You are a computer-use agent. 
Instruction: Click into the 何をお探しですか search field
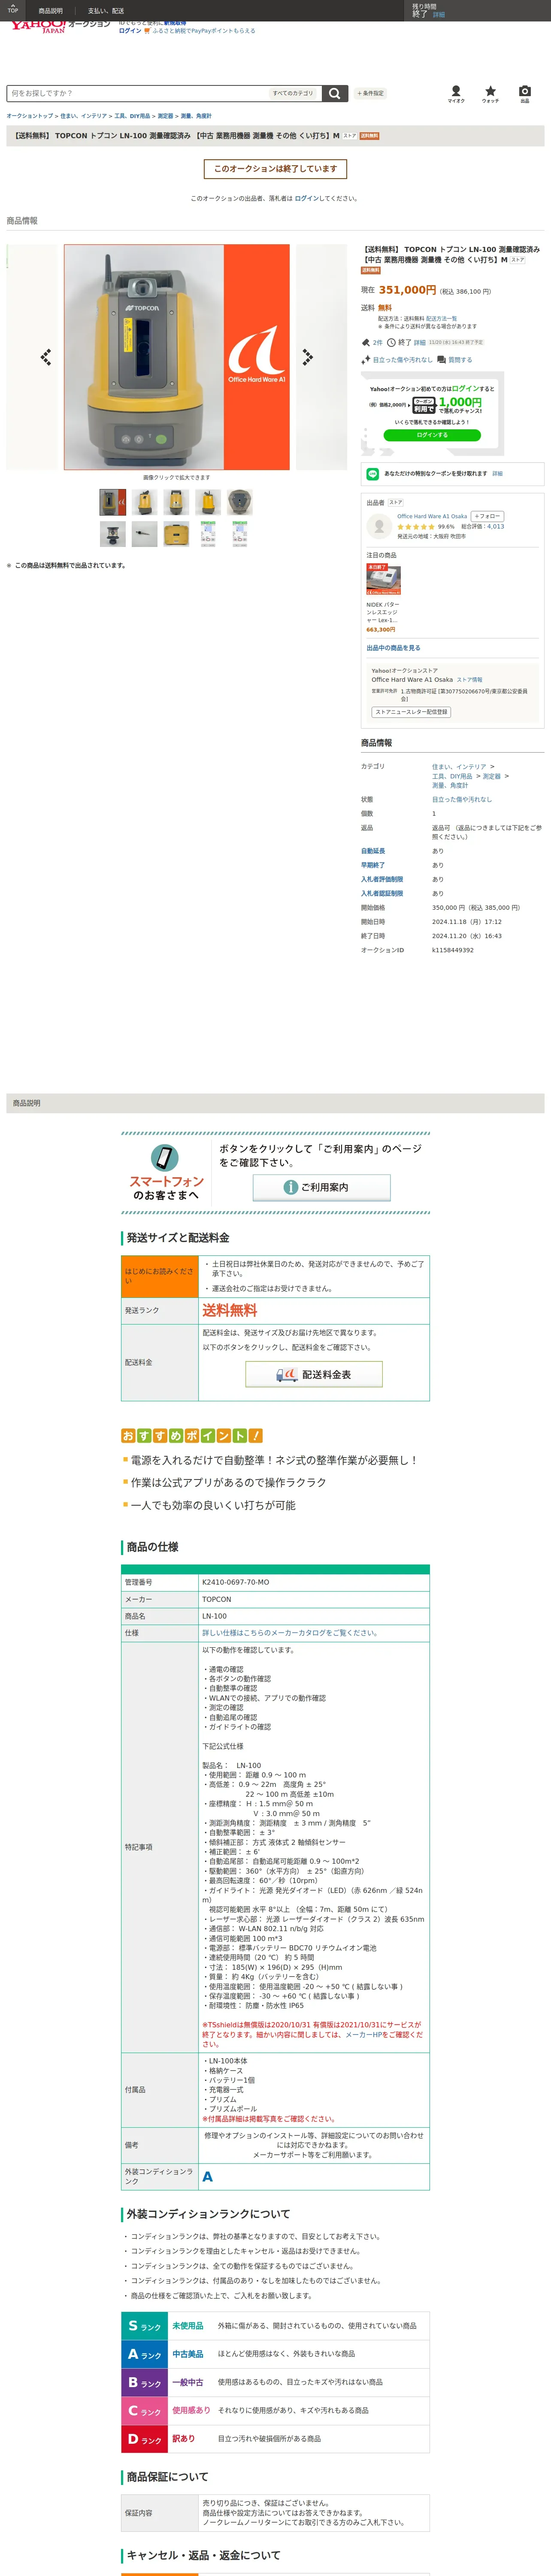coord(137,93)
